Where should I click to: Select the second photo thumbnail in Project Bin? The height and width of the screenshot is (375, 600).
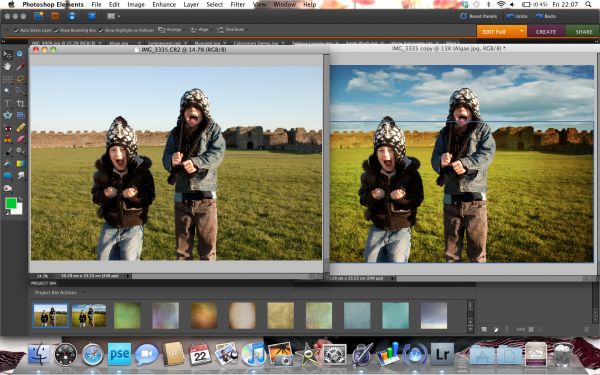click(x=89, y=316)
